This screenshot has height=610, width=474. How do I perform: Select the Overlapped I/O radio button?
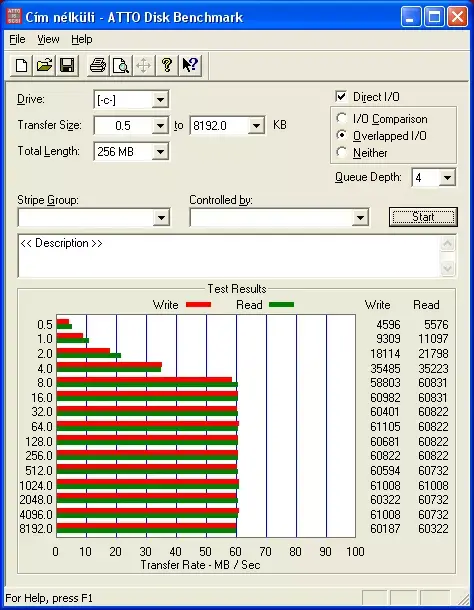click(x=341, y=135)
